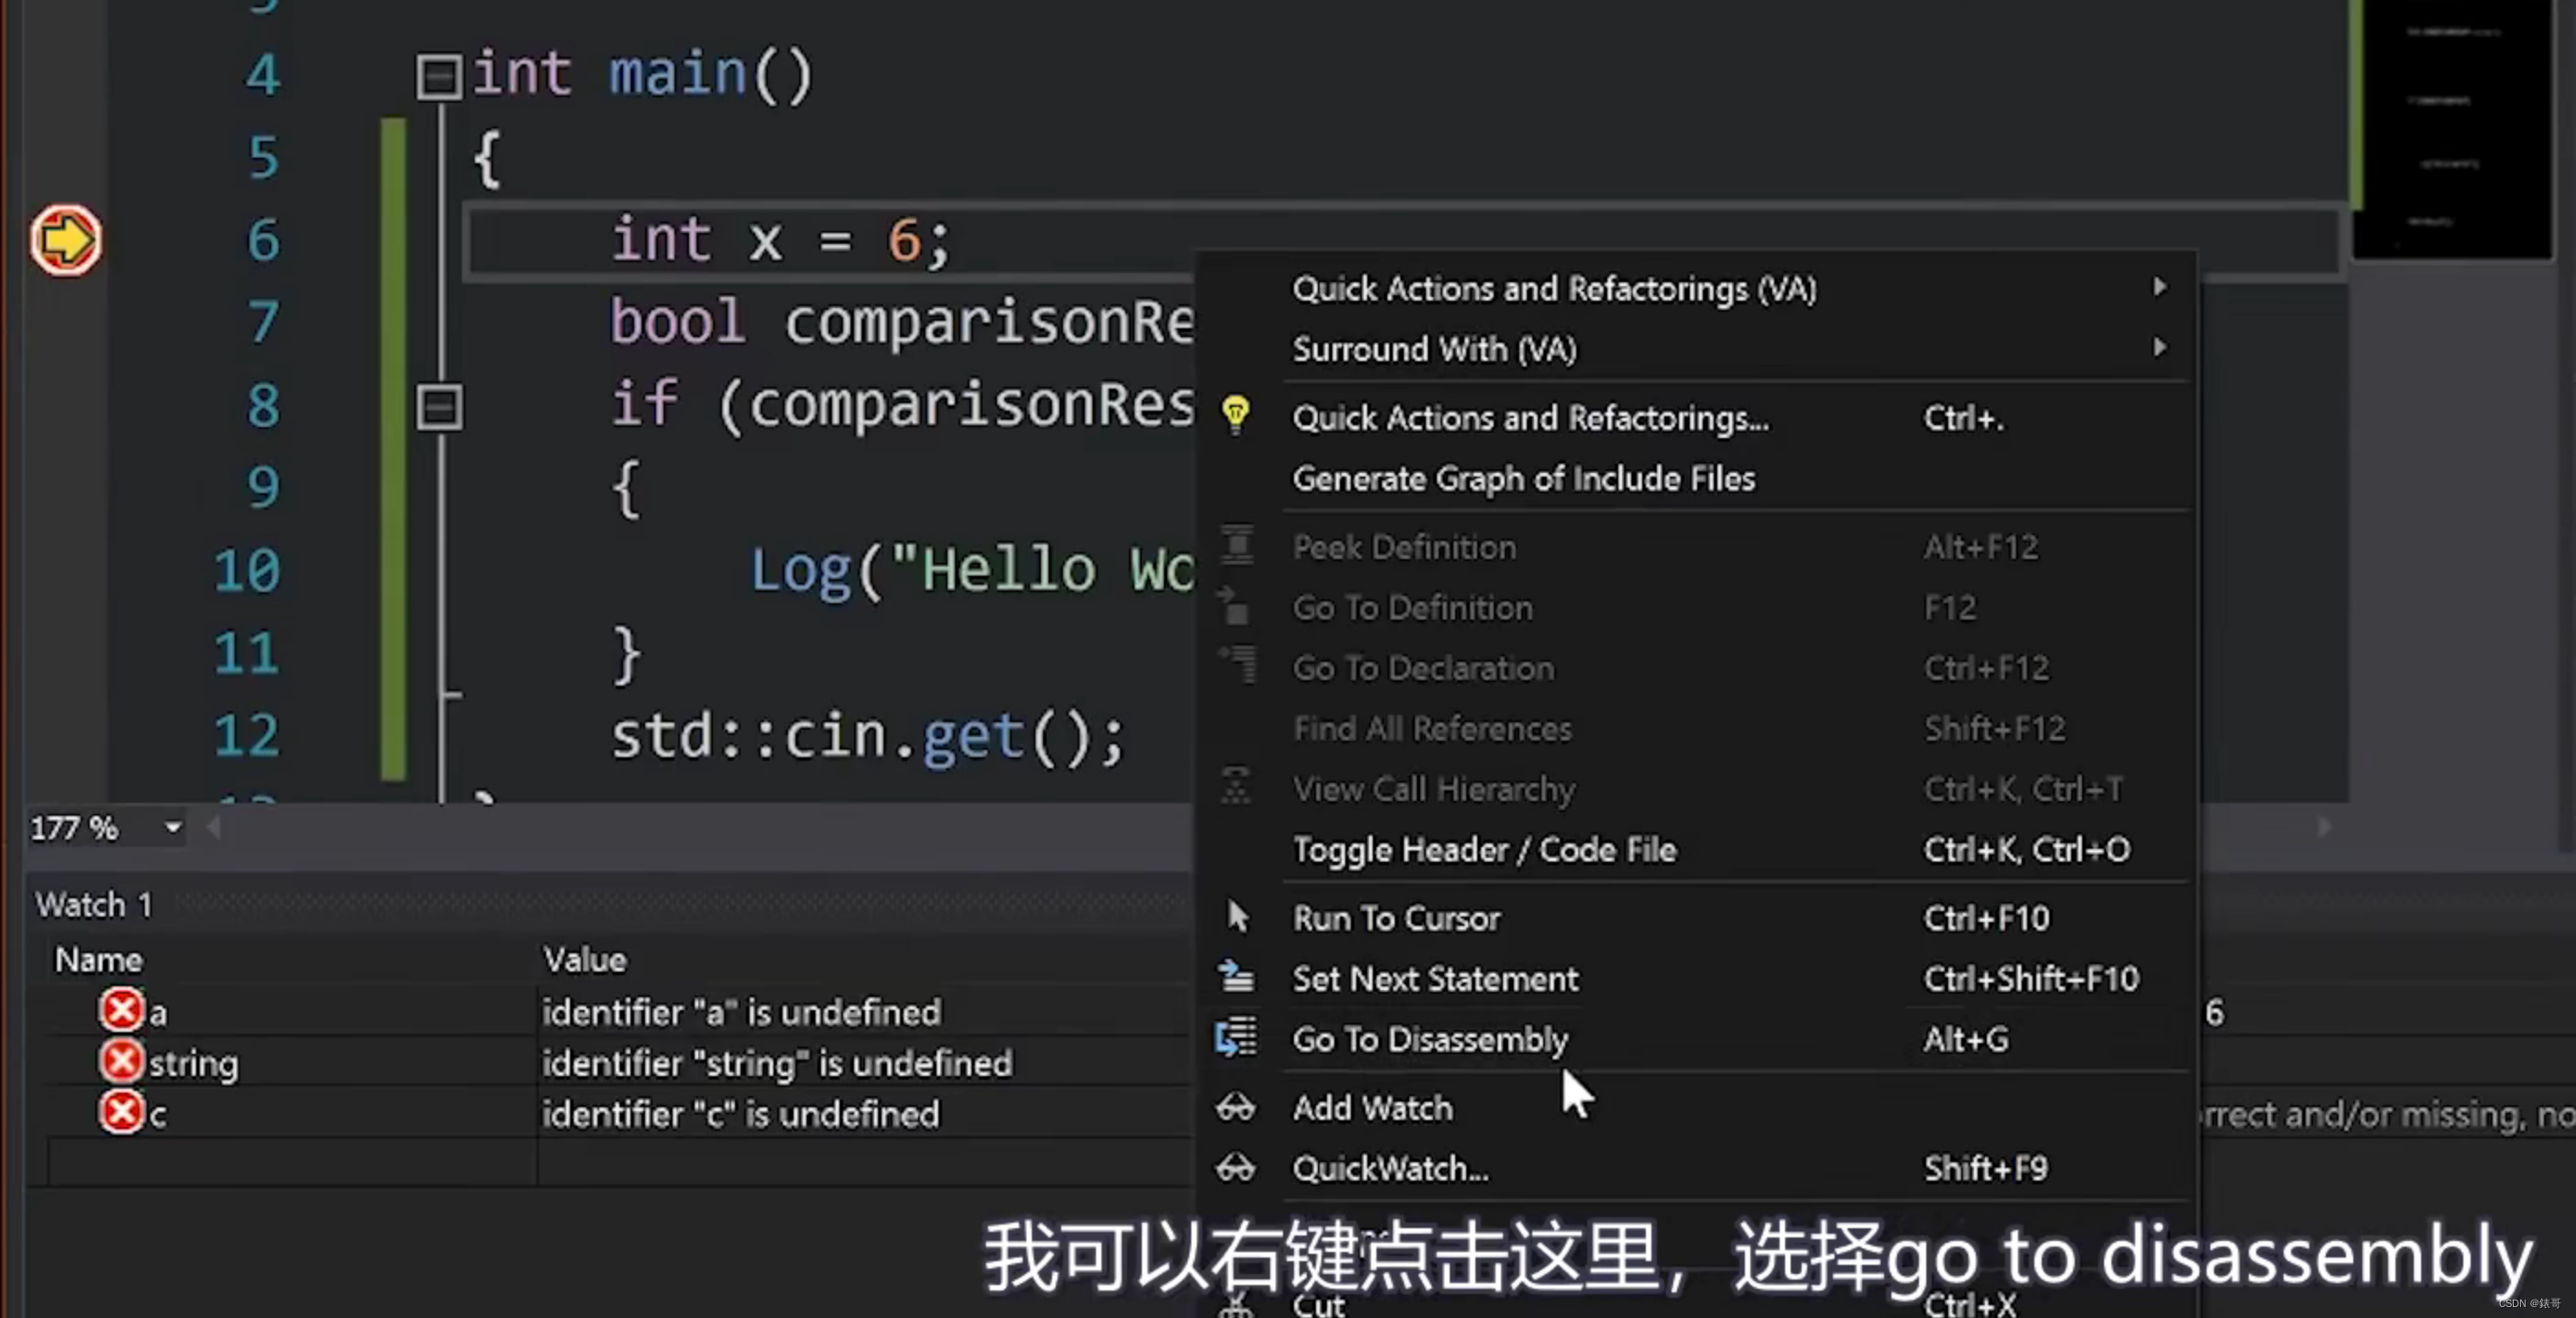Click the Value column header in Watch
This screenshot has width=2576, height=1318.
coord(585,960)
